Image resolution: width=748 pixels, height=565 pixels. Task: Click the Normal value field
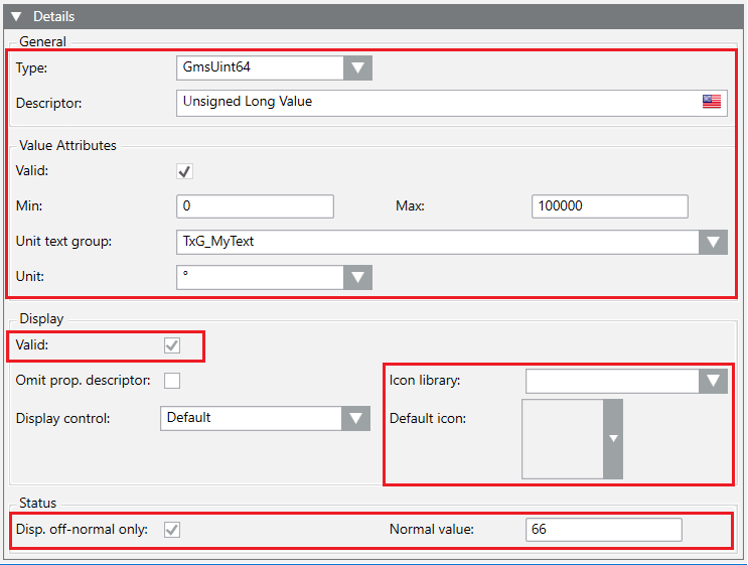[x=602, y=529]
